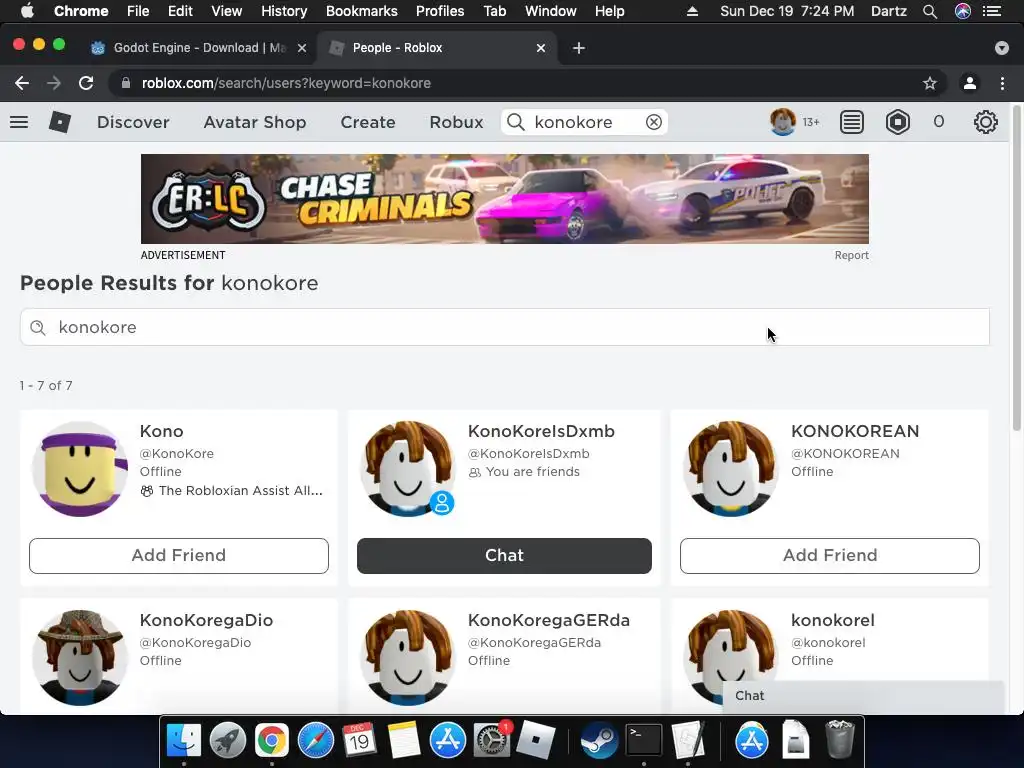Image resolution: width=1024 pixels, height=768 pixels.
Task: Add KONOKOREAN as a friend
Action: click(x=829, y=556)
